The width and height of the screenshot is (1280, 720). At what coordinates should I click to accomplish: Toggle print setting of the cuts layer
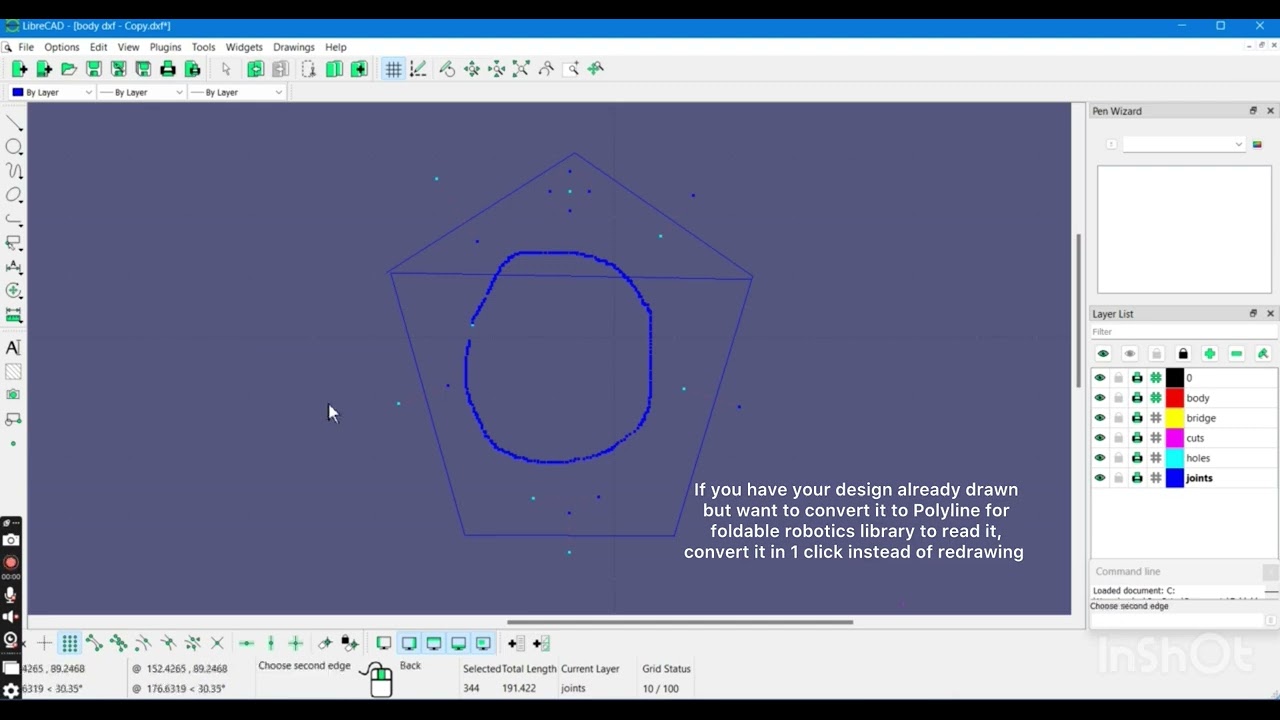pos(1137,438)
